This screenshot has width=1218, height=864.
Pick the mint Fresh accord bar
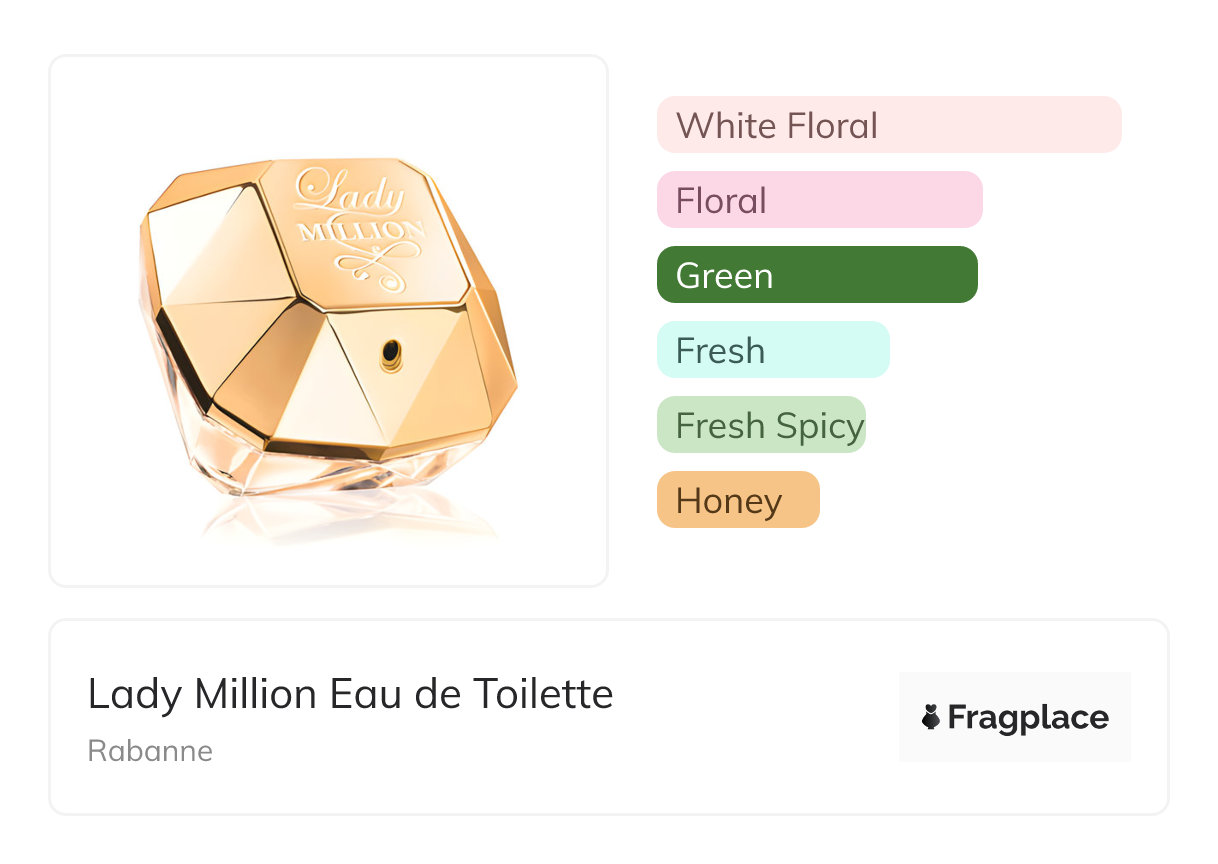click(x=772, y=350)
